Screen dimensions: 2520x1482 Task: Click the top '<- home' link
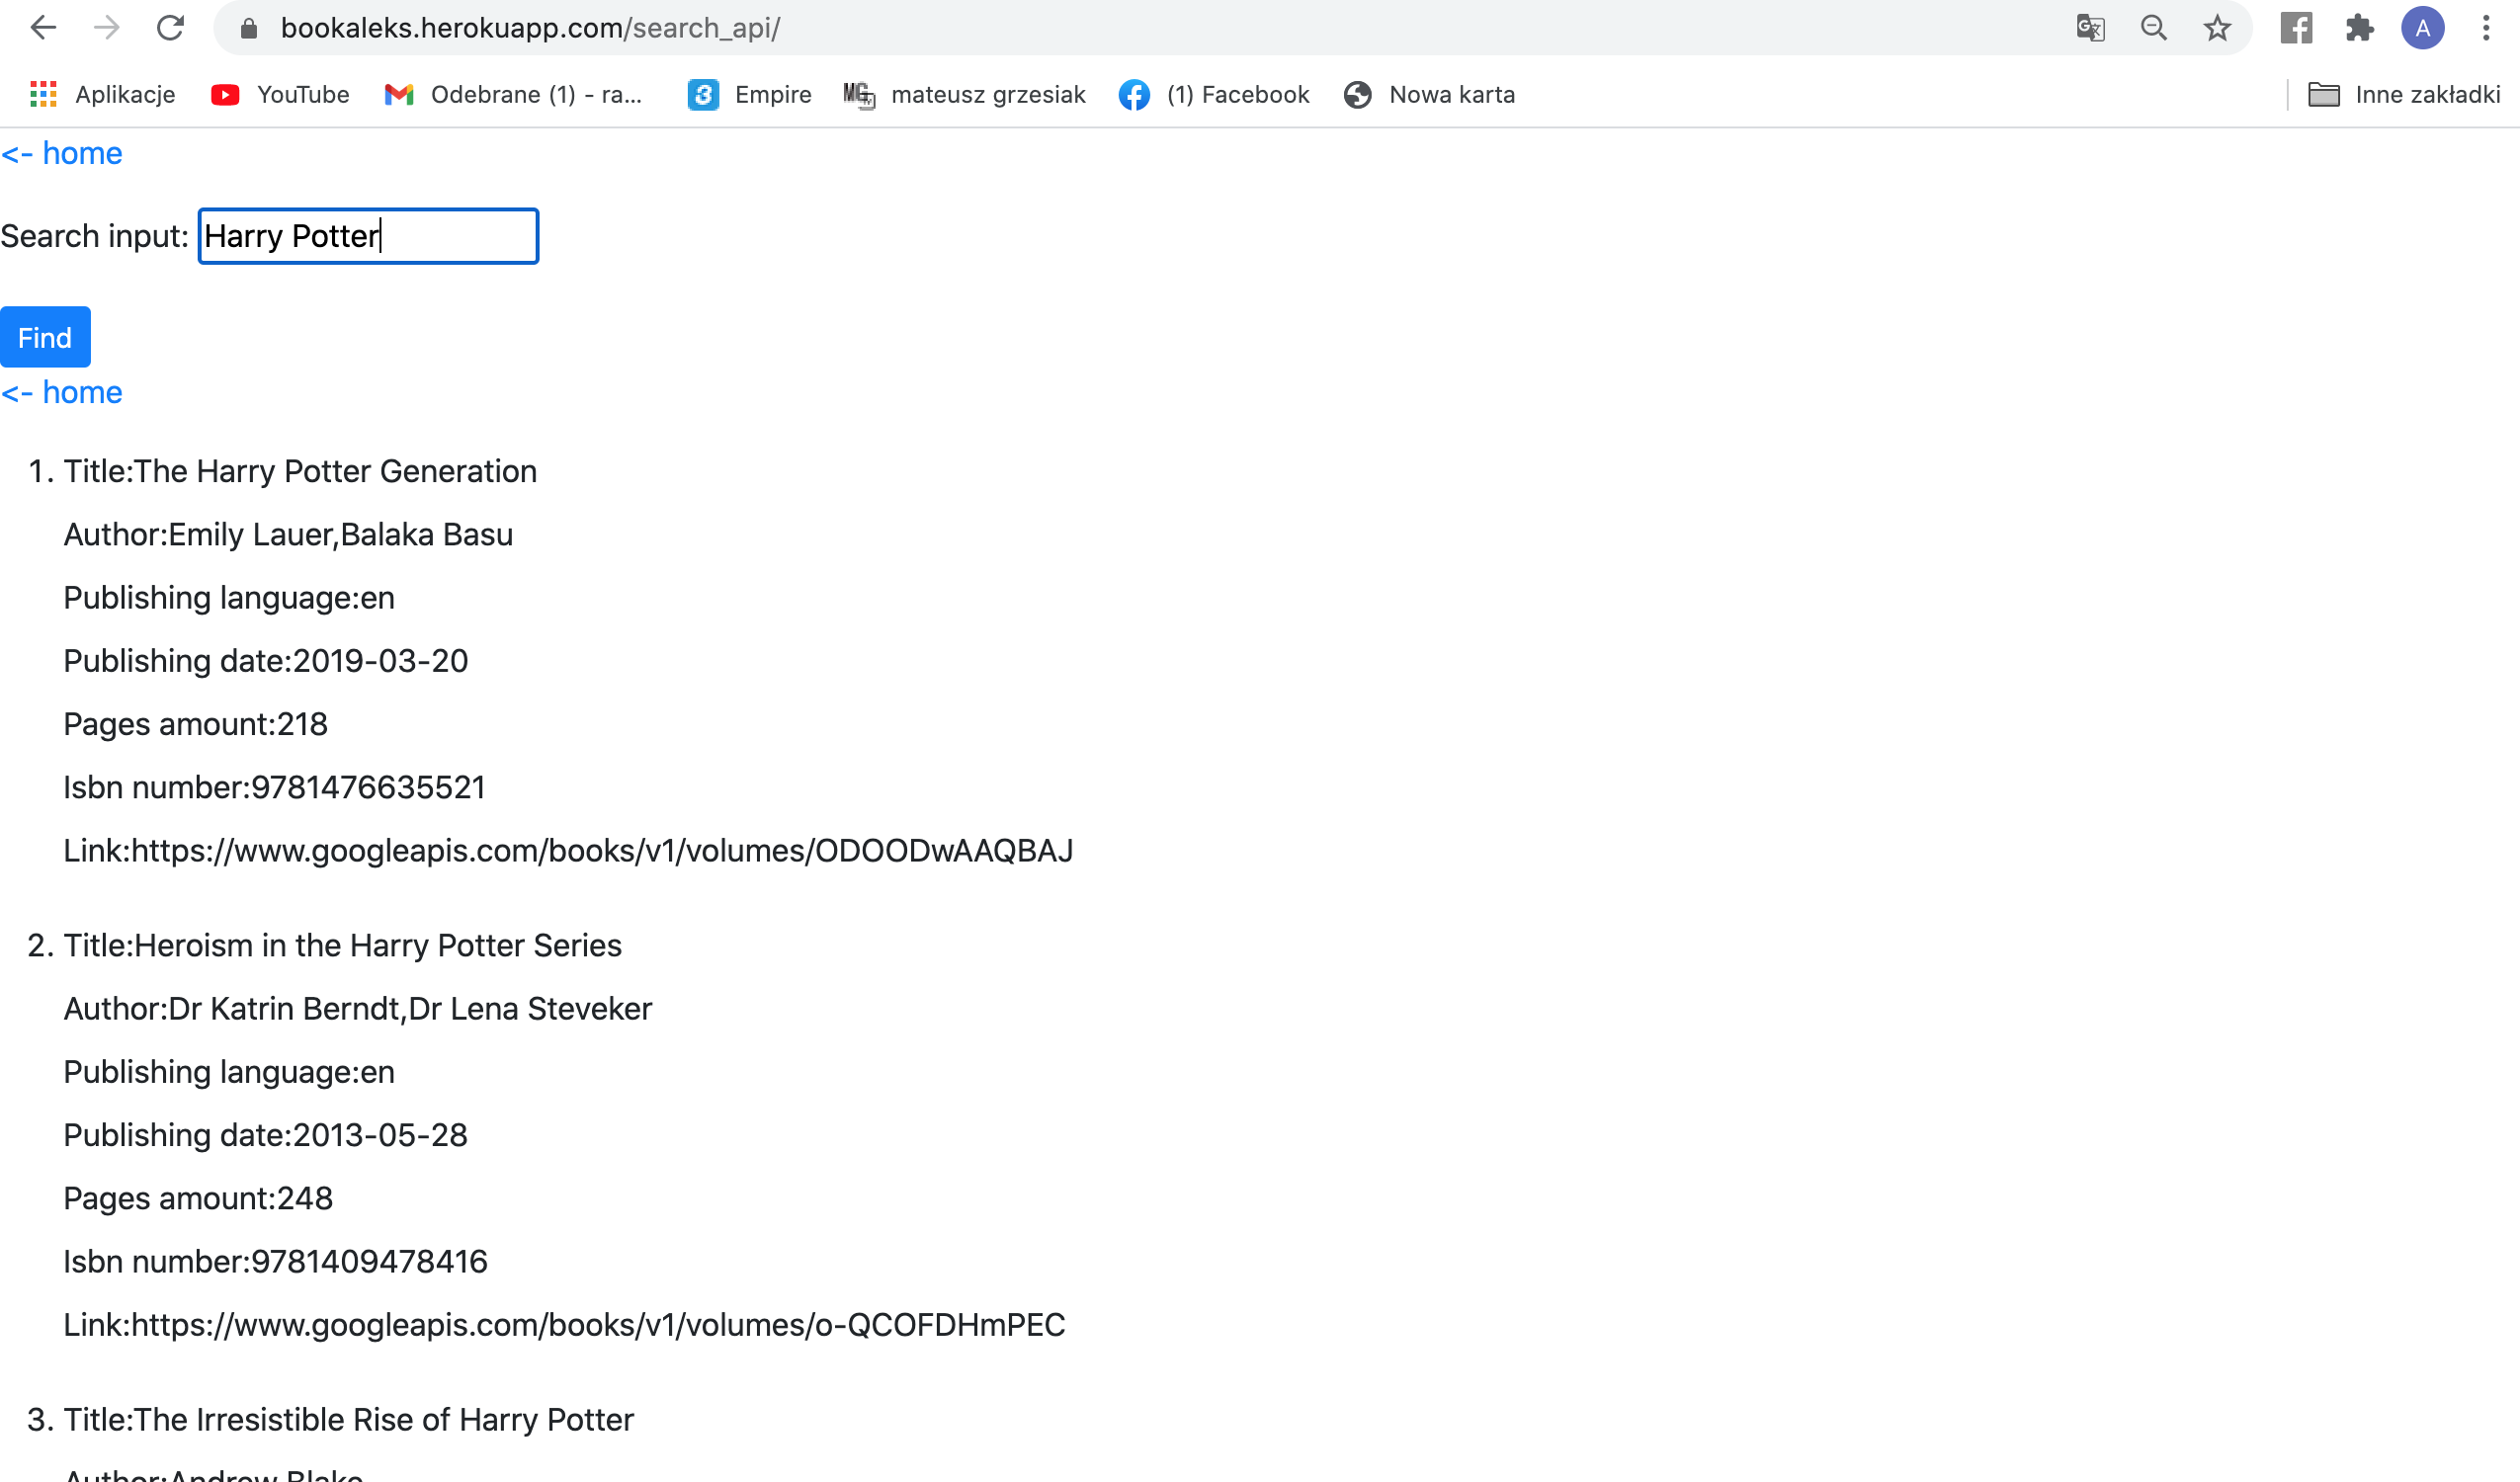pos(61,152)
